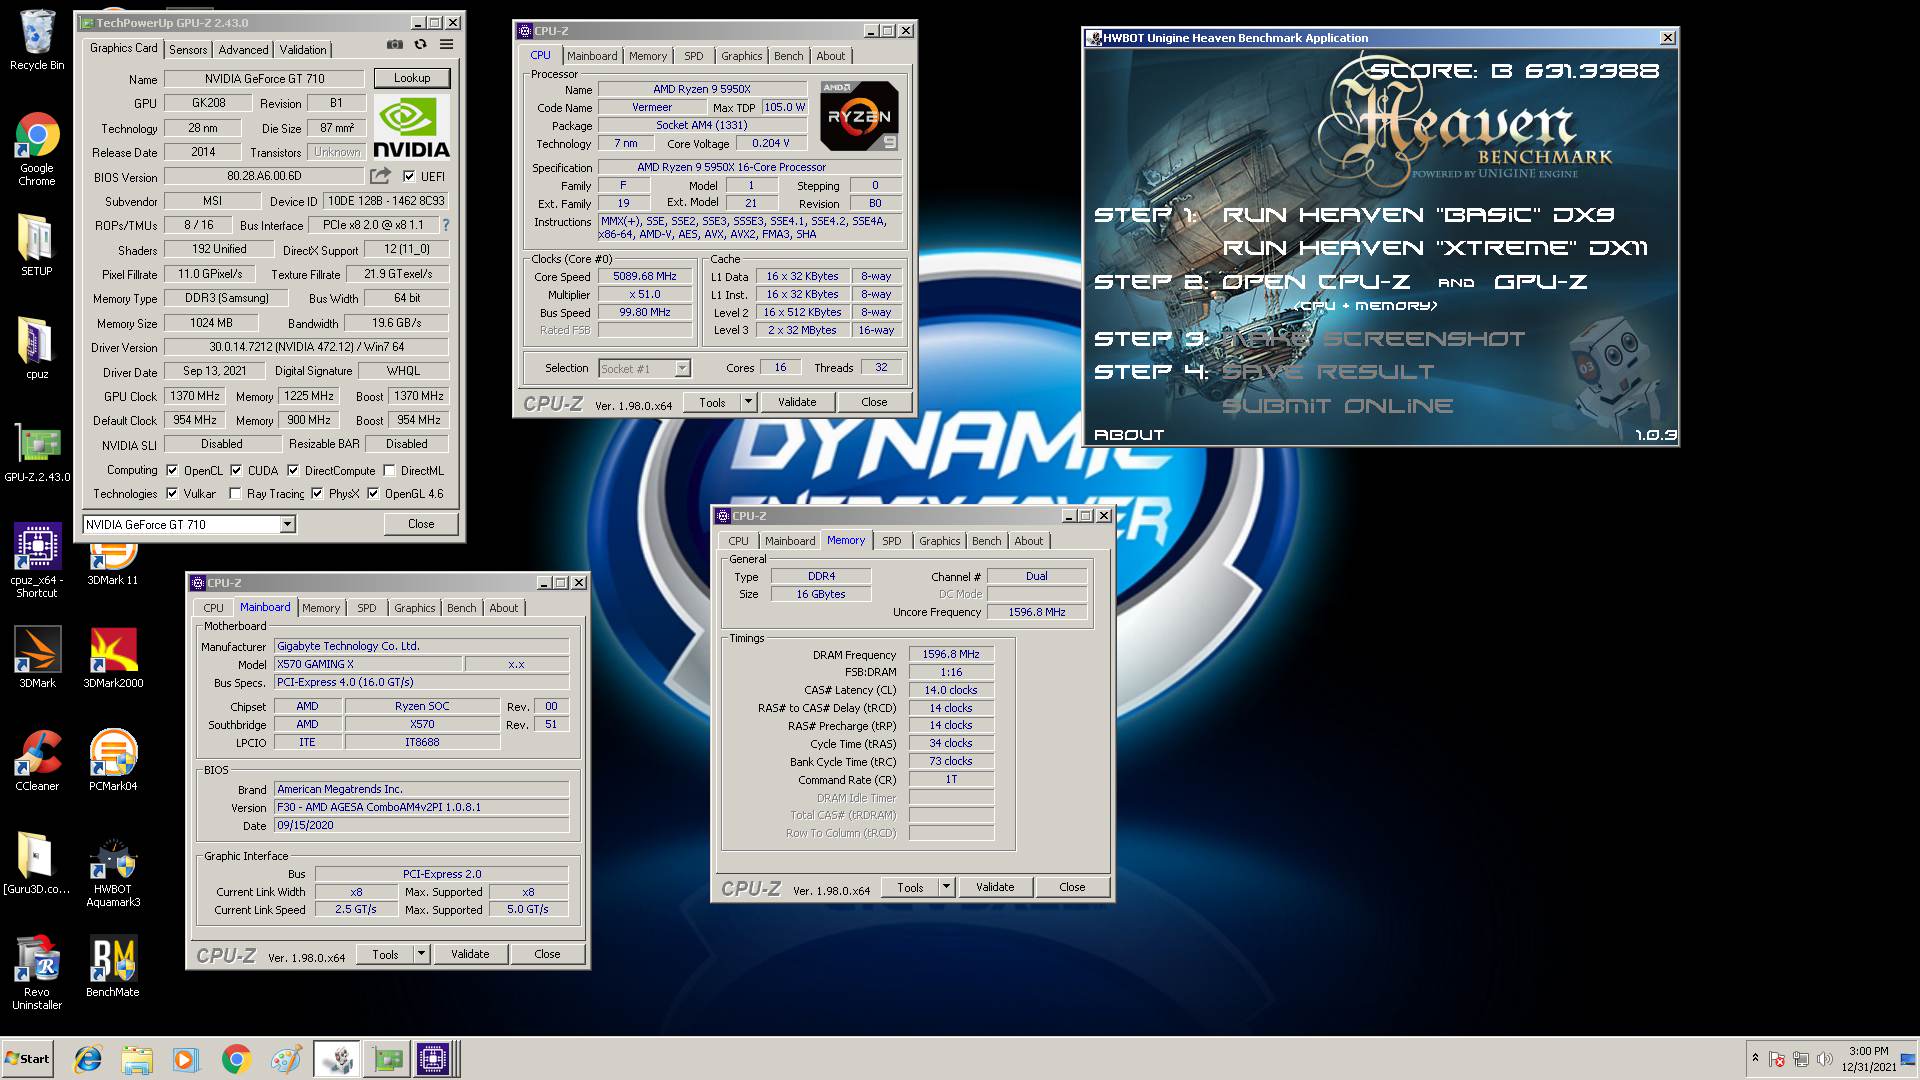This screenshot has width=1920, height=1080.
Task: Click Run Heaven "Basic" DX9
Action: pyautogui.click(x=1418, y=215)
